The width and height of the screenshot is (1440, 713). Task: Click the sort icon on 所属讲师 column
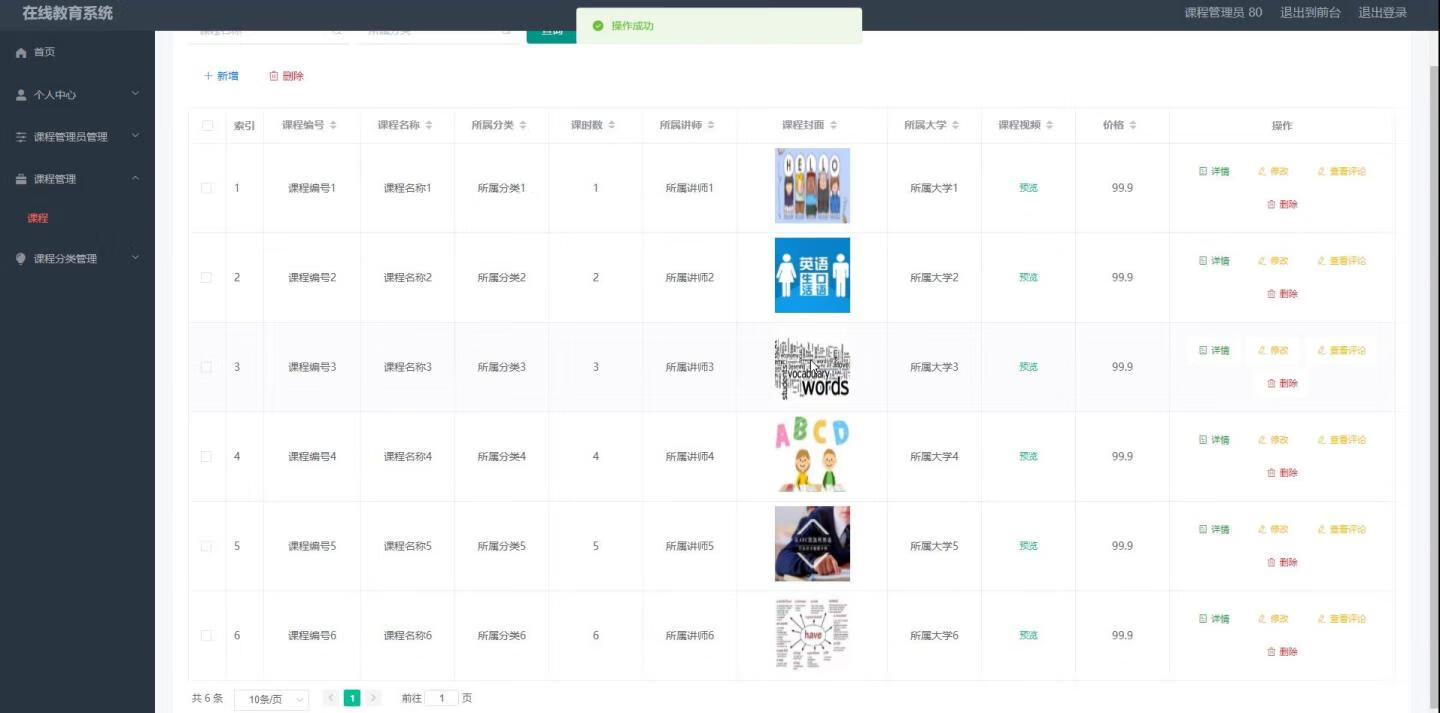point(711,125)
